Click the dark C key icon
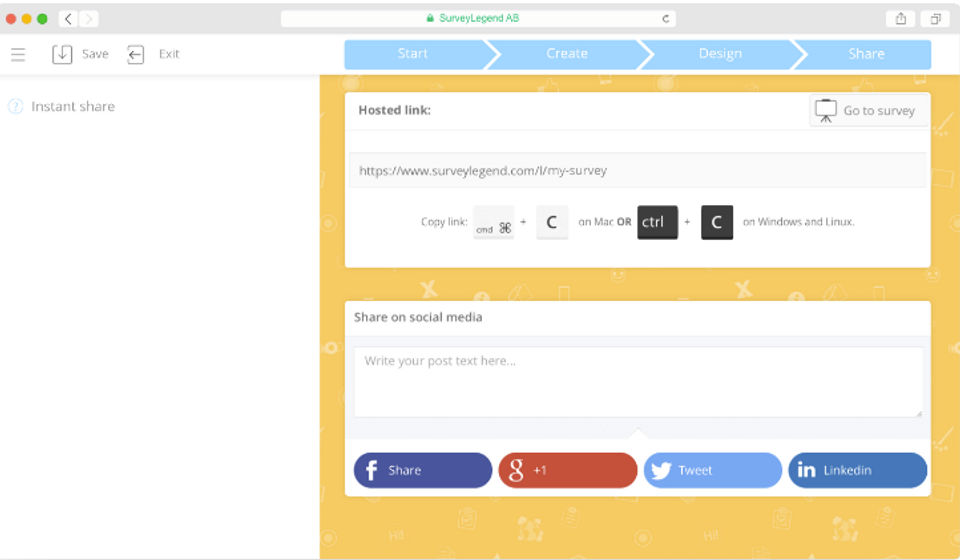 coord(717,222)
